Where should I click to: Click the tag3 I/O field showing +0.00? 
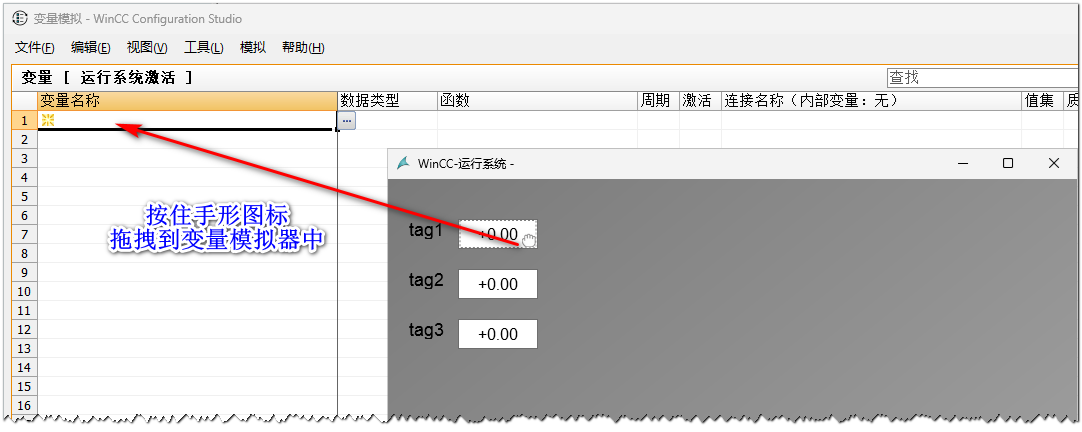[498, 334]
